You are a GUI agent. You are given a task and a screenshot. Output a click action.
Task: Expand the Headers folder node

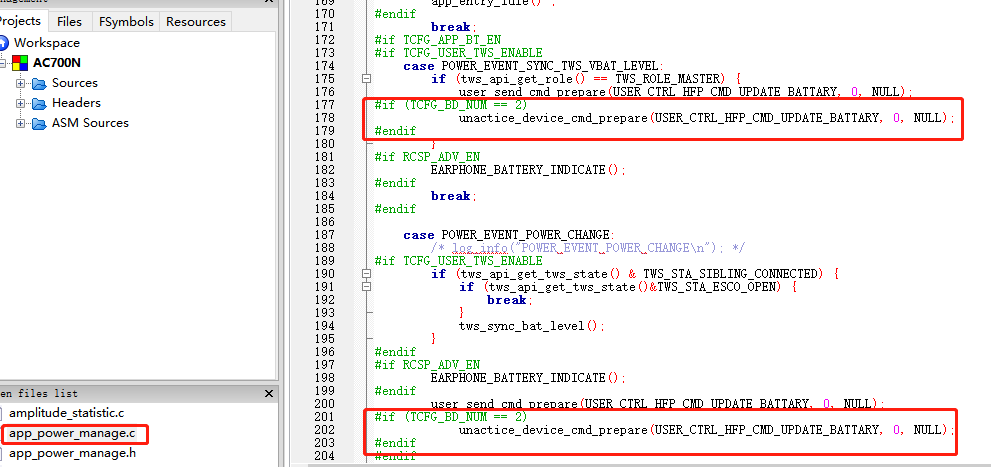coord(21,103)
